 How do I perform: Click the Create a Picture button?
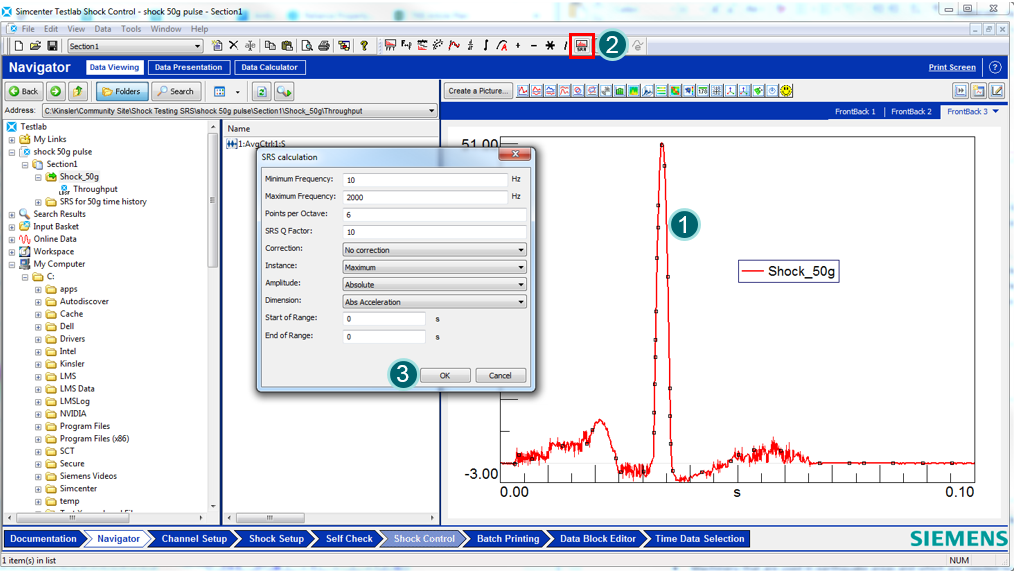click(x=478, y=91)
